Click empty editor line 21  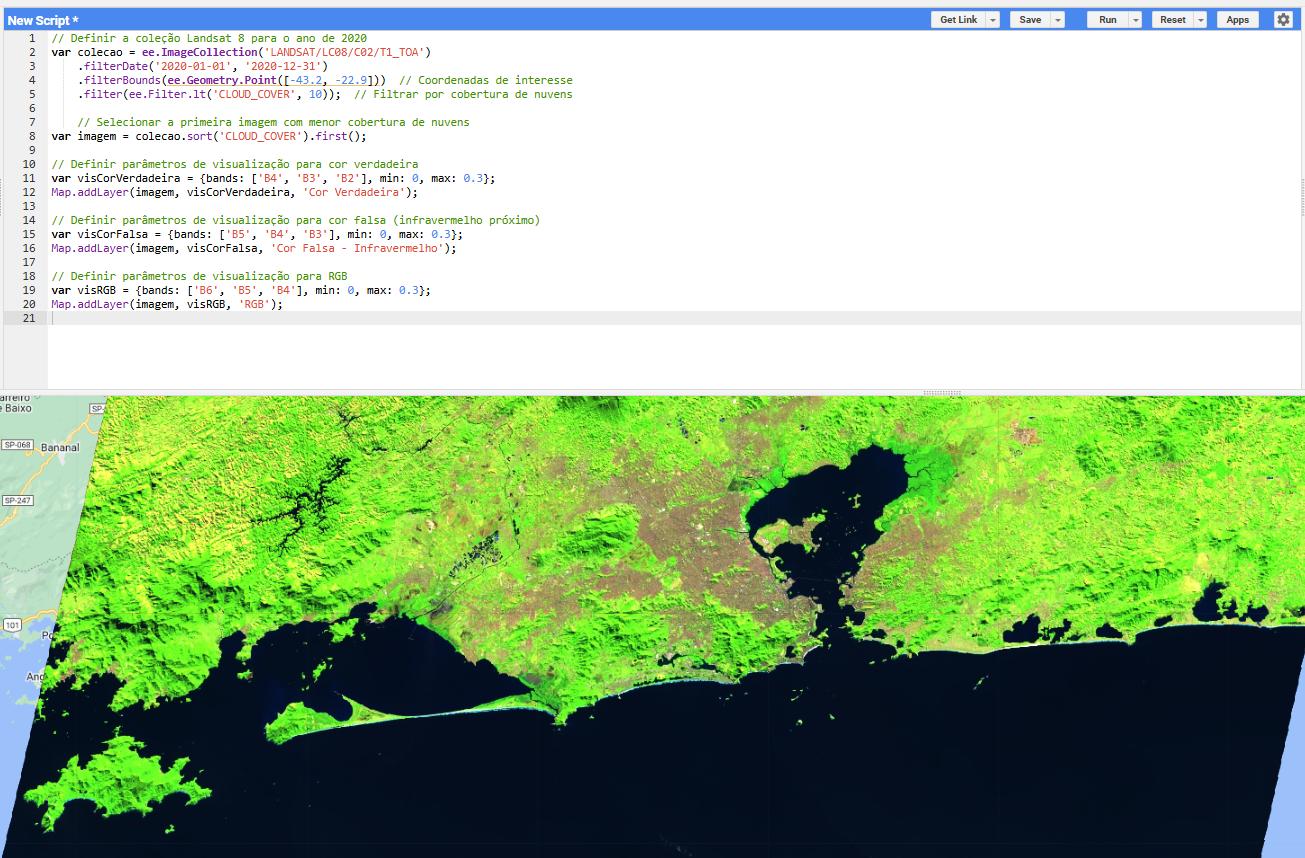(x=675, y=318)
